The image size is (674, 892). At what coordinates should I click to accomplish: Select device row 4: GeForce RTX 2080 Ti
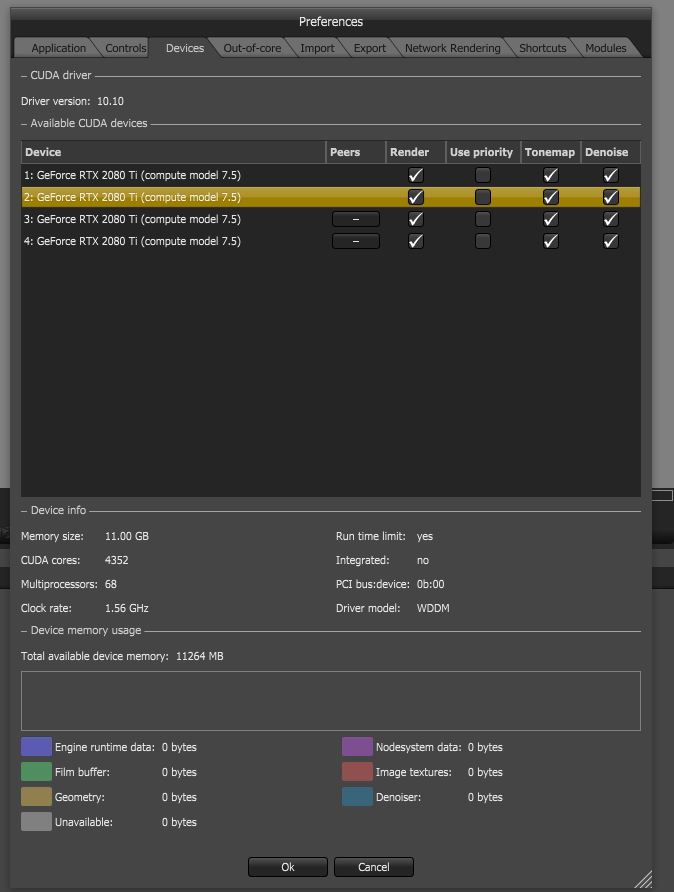click(330, 241)
